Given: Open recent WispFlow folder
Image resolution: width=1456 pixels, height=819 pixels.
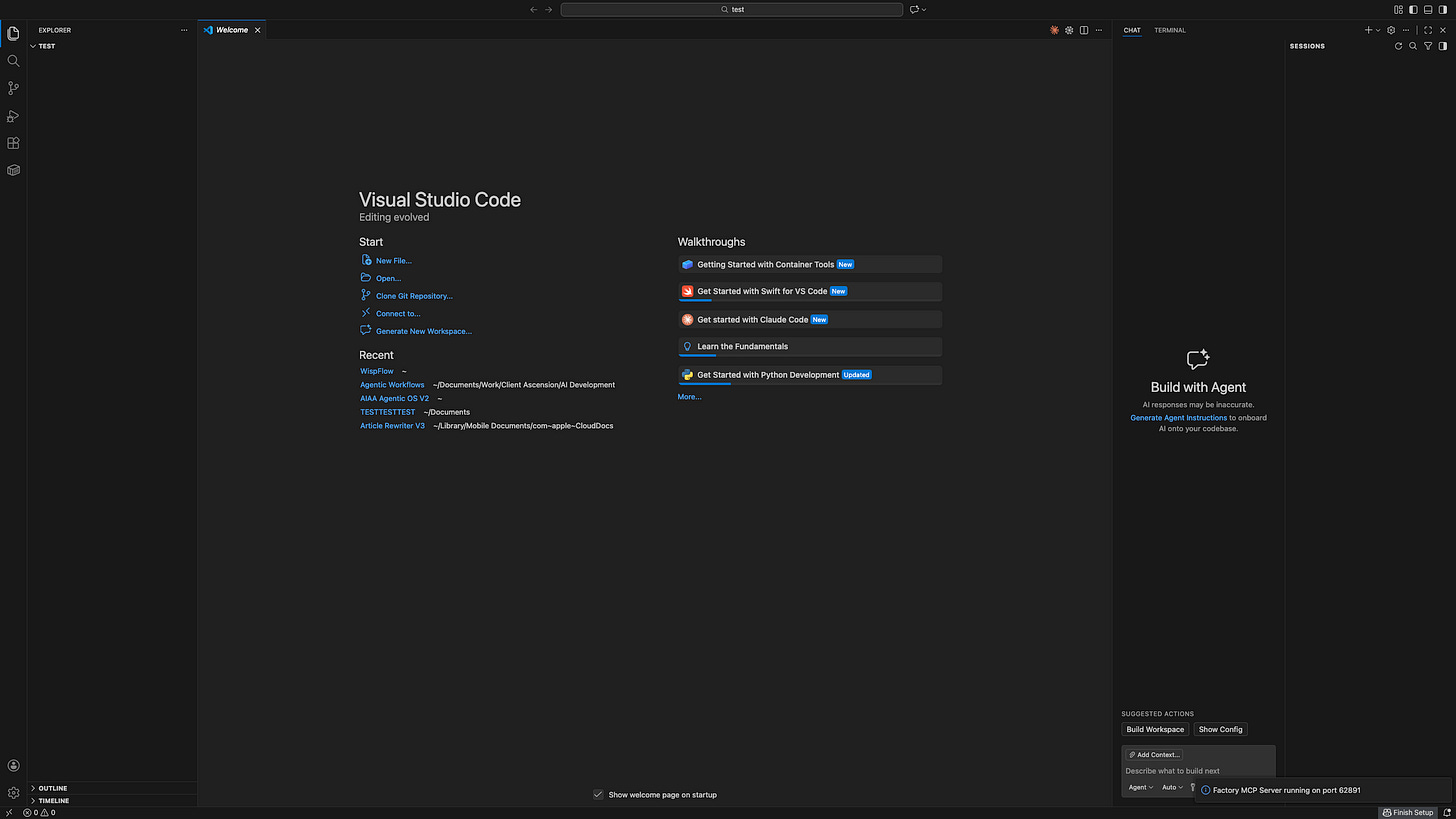Looking at the screenshot, I should [377, 371].
